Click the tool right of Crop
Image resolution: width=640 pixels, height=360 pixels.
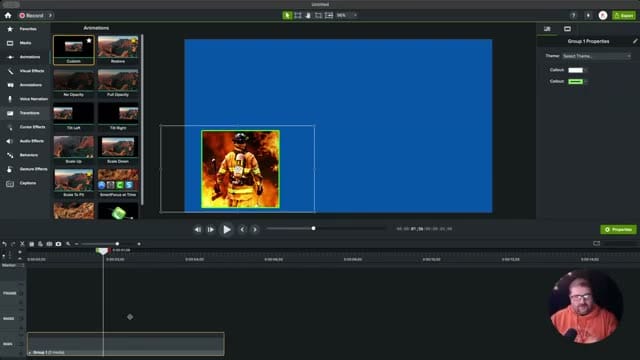click(329, 16)
